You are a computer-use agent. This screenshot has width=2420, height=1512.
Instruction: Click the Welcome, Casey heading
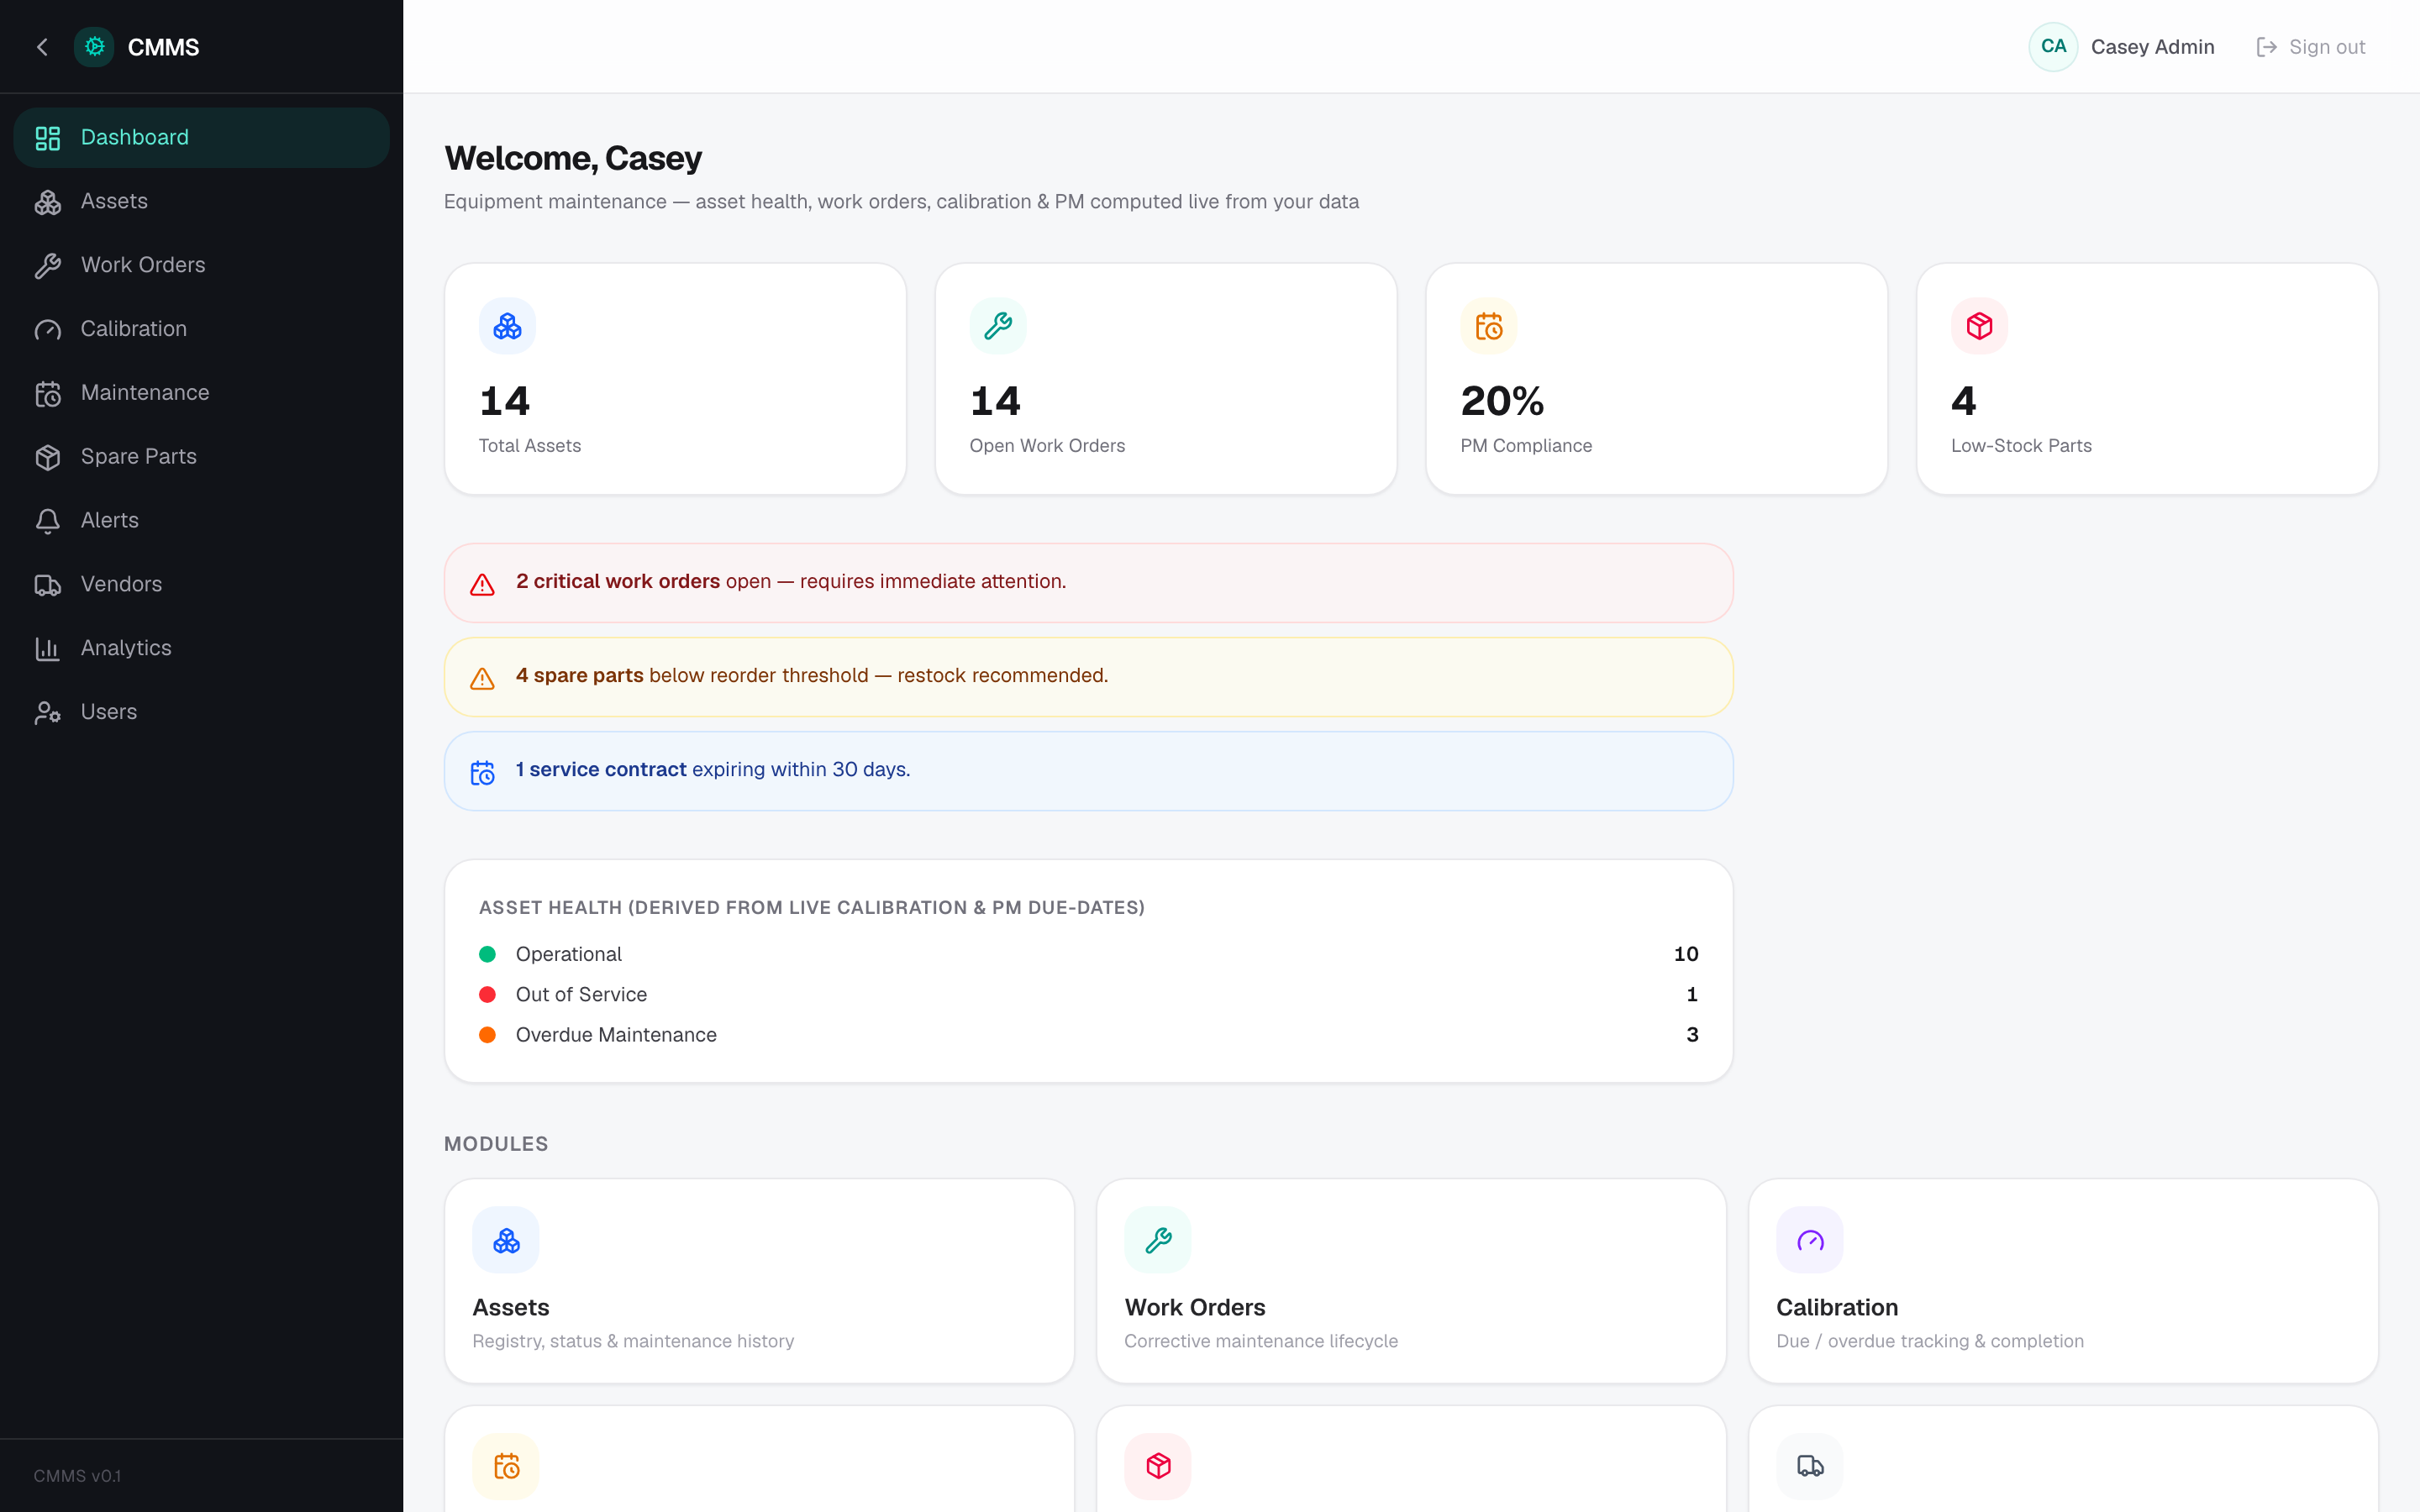pyautogui.click(x=573, y=158)
